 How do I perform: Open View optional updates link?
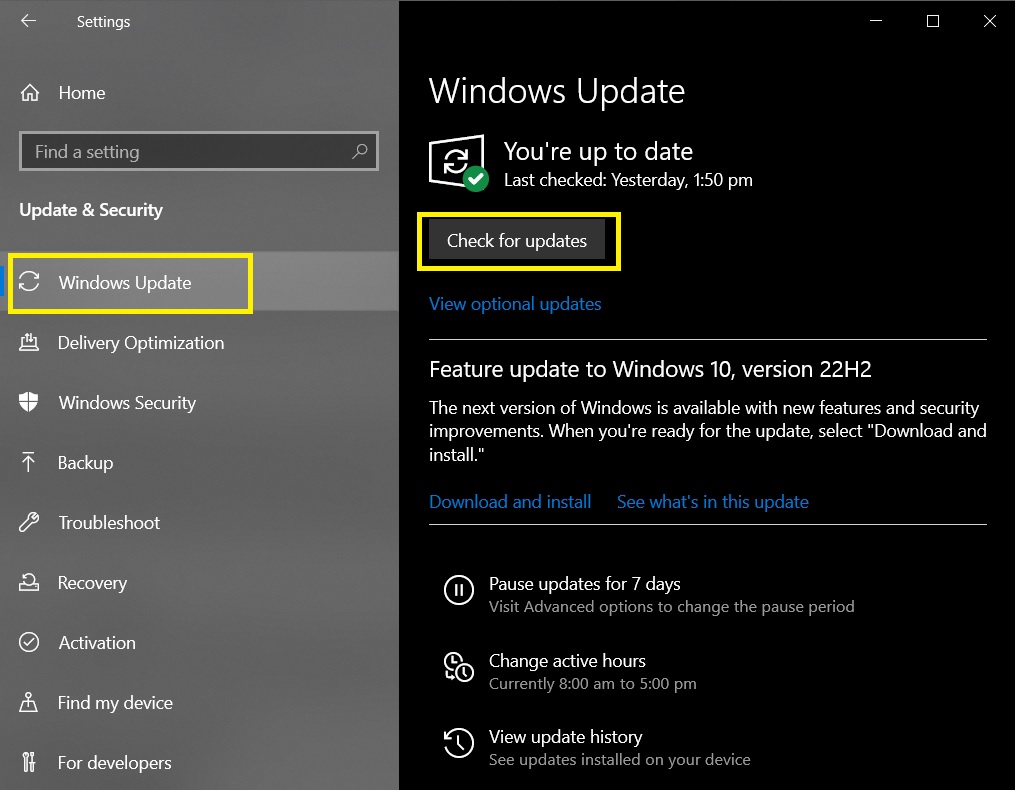[x=515, y=304]
